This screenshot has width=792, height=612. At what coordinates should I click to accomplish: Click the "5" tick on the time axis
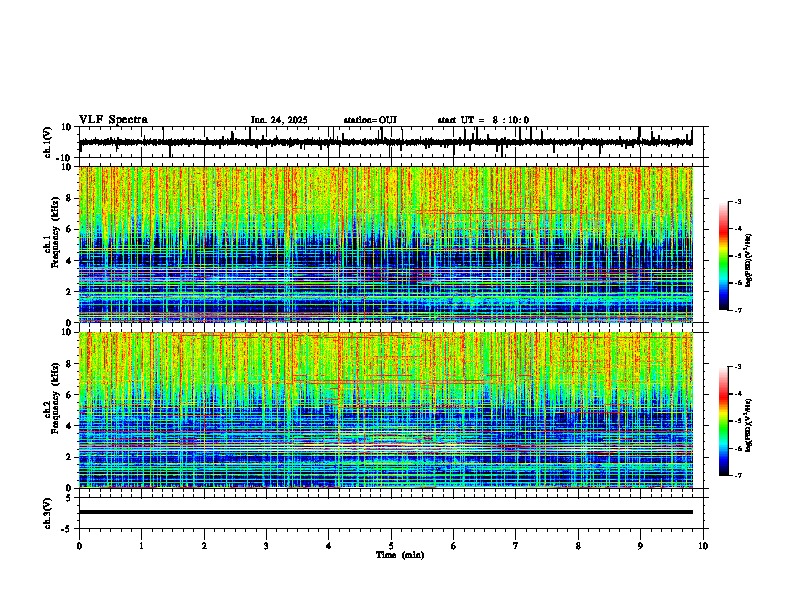click(391, 546)
